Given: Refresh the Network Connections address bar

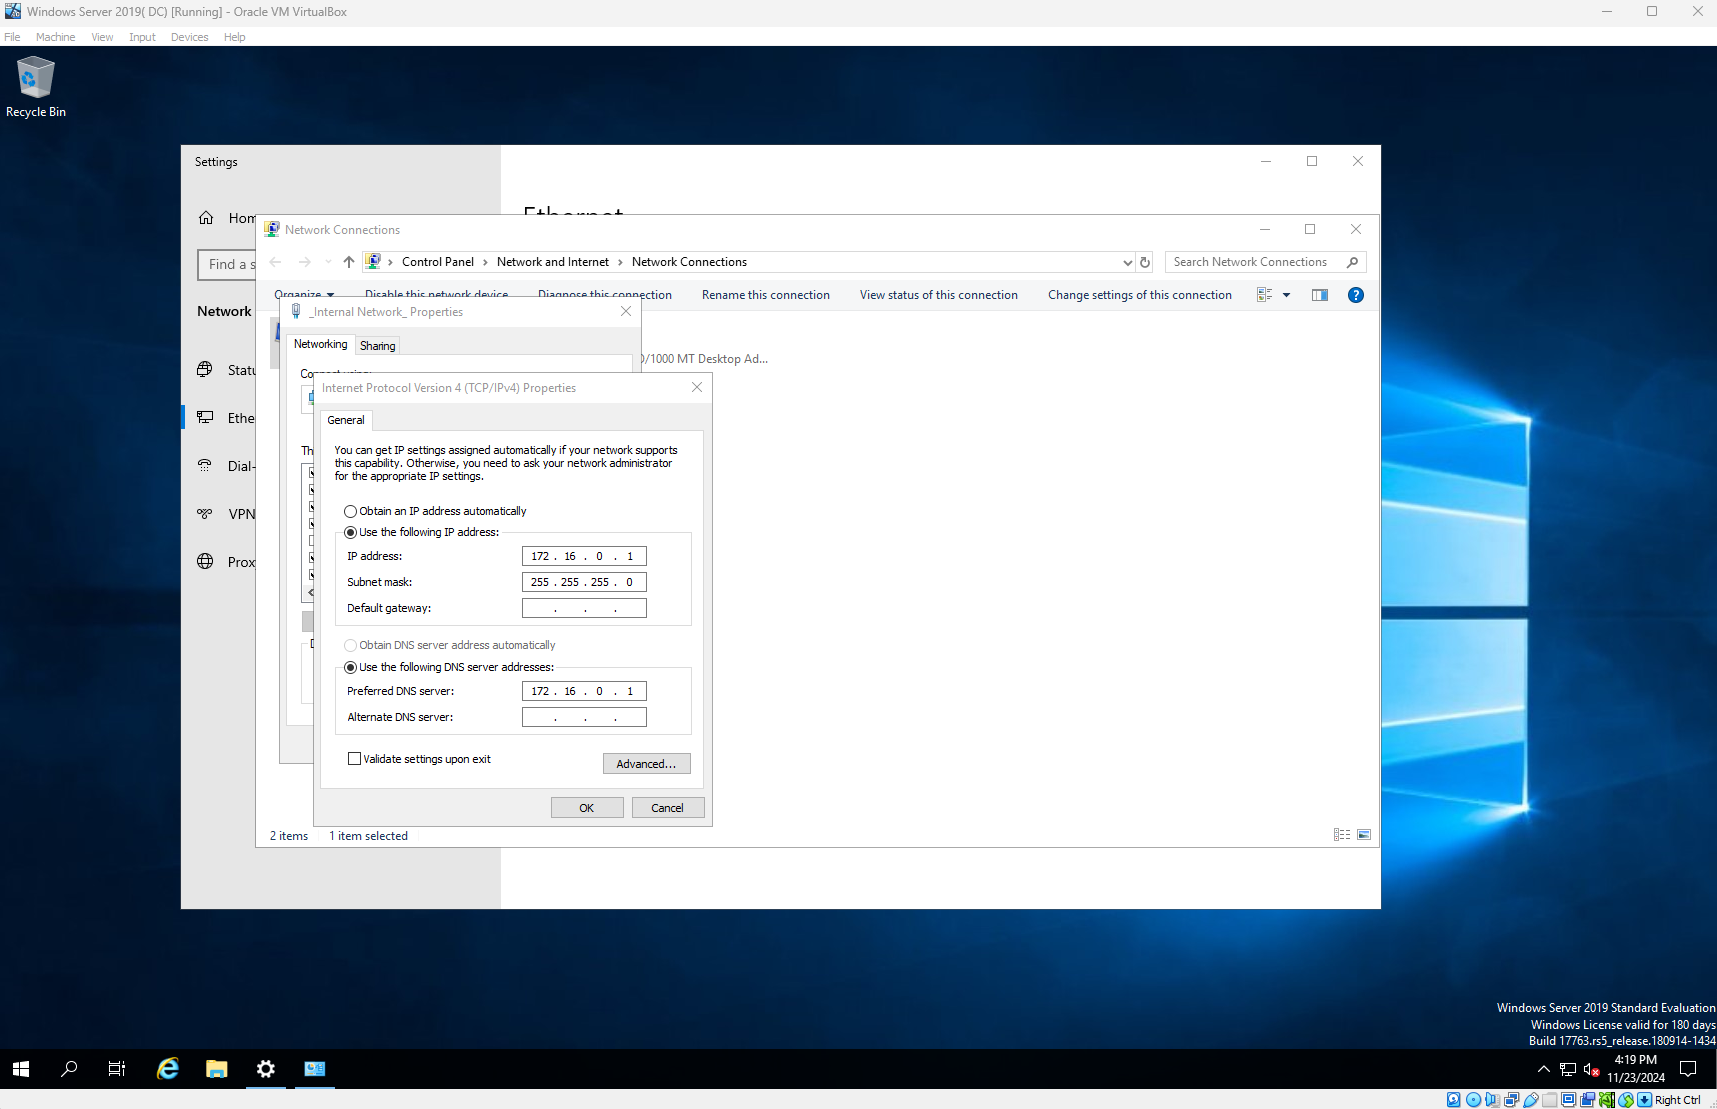Looking at the screenshot, I should pyautogui.click(x=1145, y=262).
